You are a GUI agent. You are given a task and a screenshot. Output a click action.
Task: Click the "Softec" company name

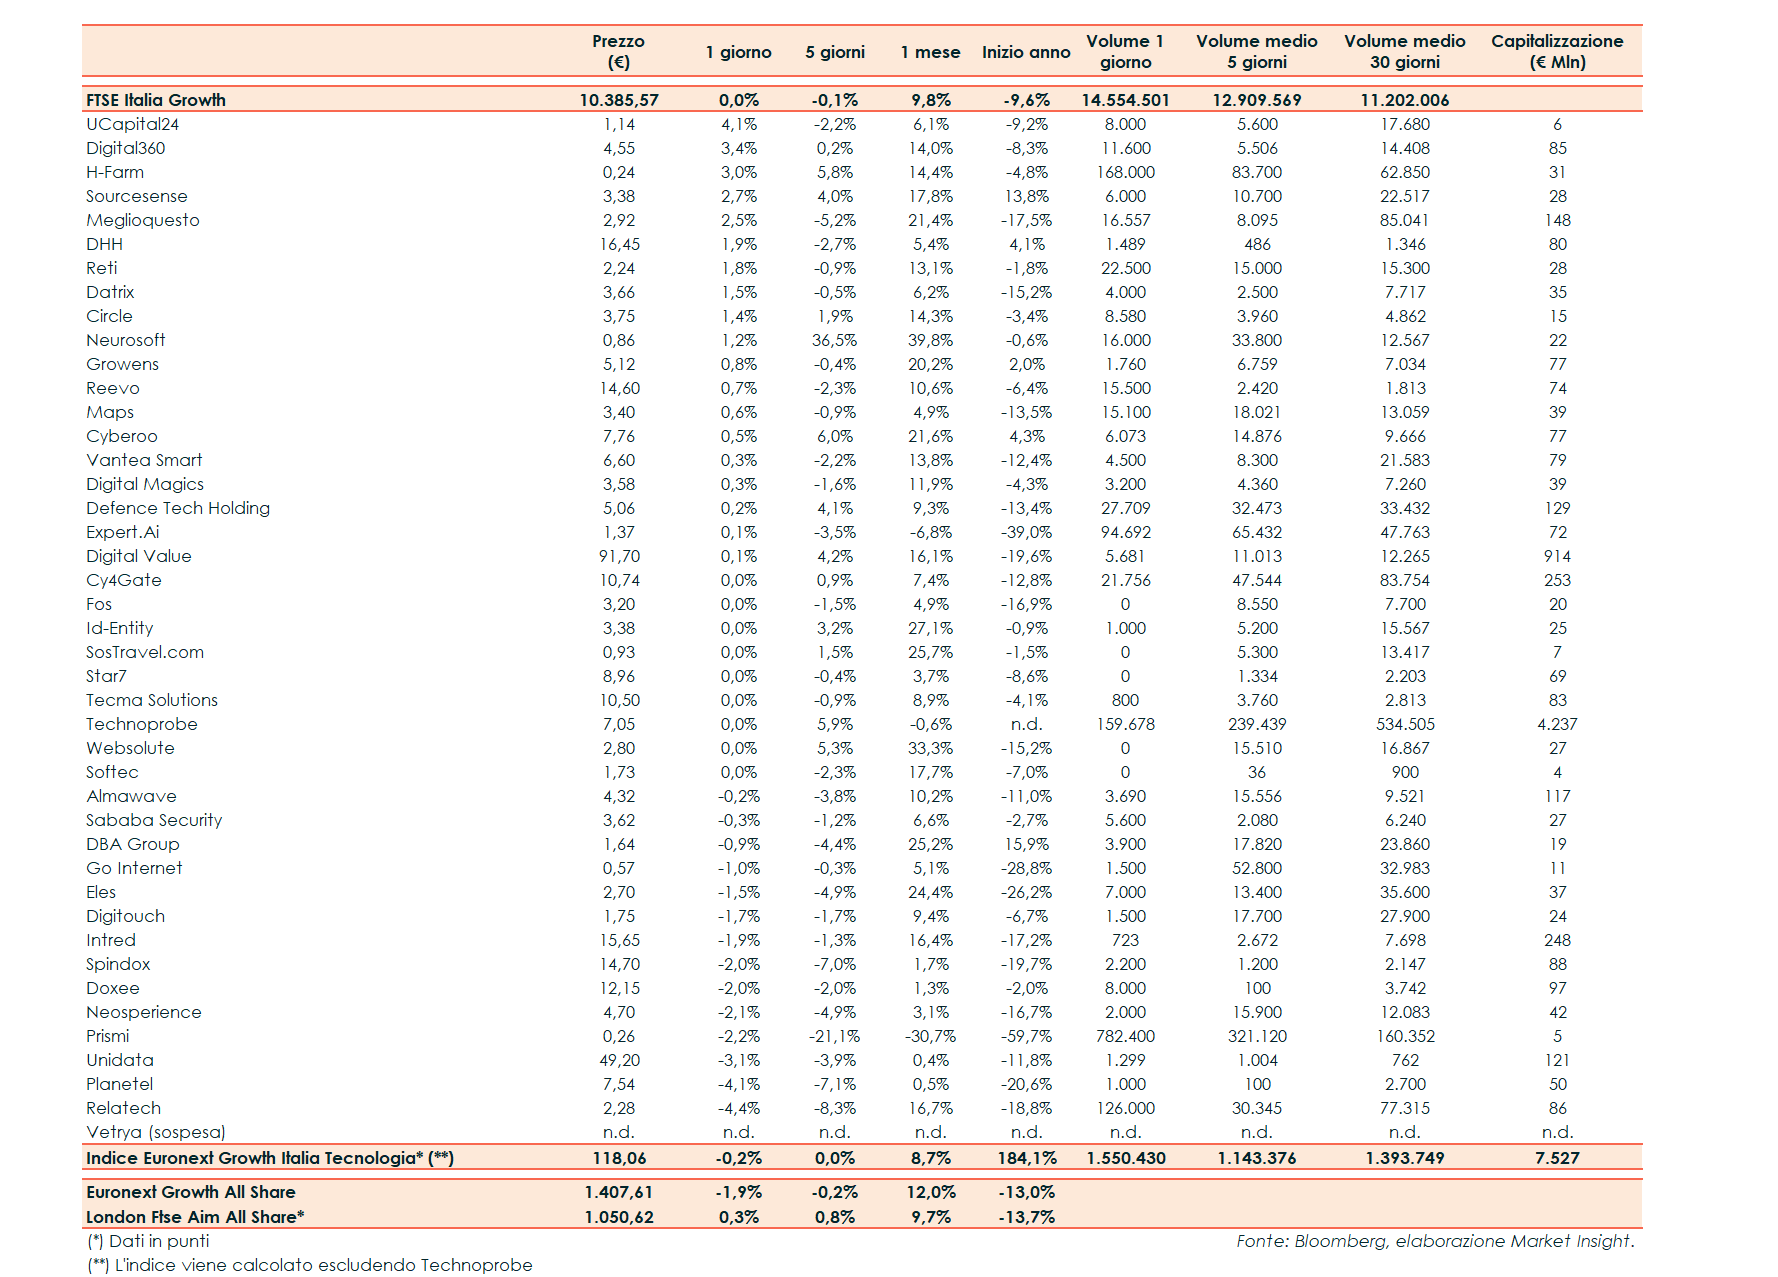[112, 772]
